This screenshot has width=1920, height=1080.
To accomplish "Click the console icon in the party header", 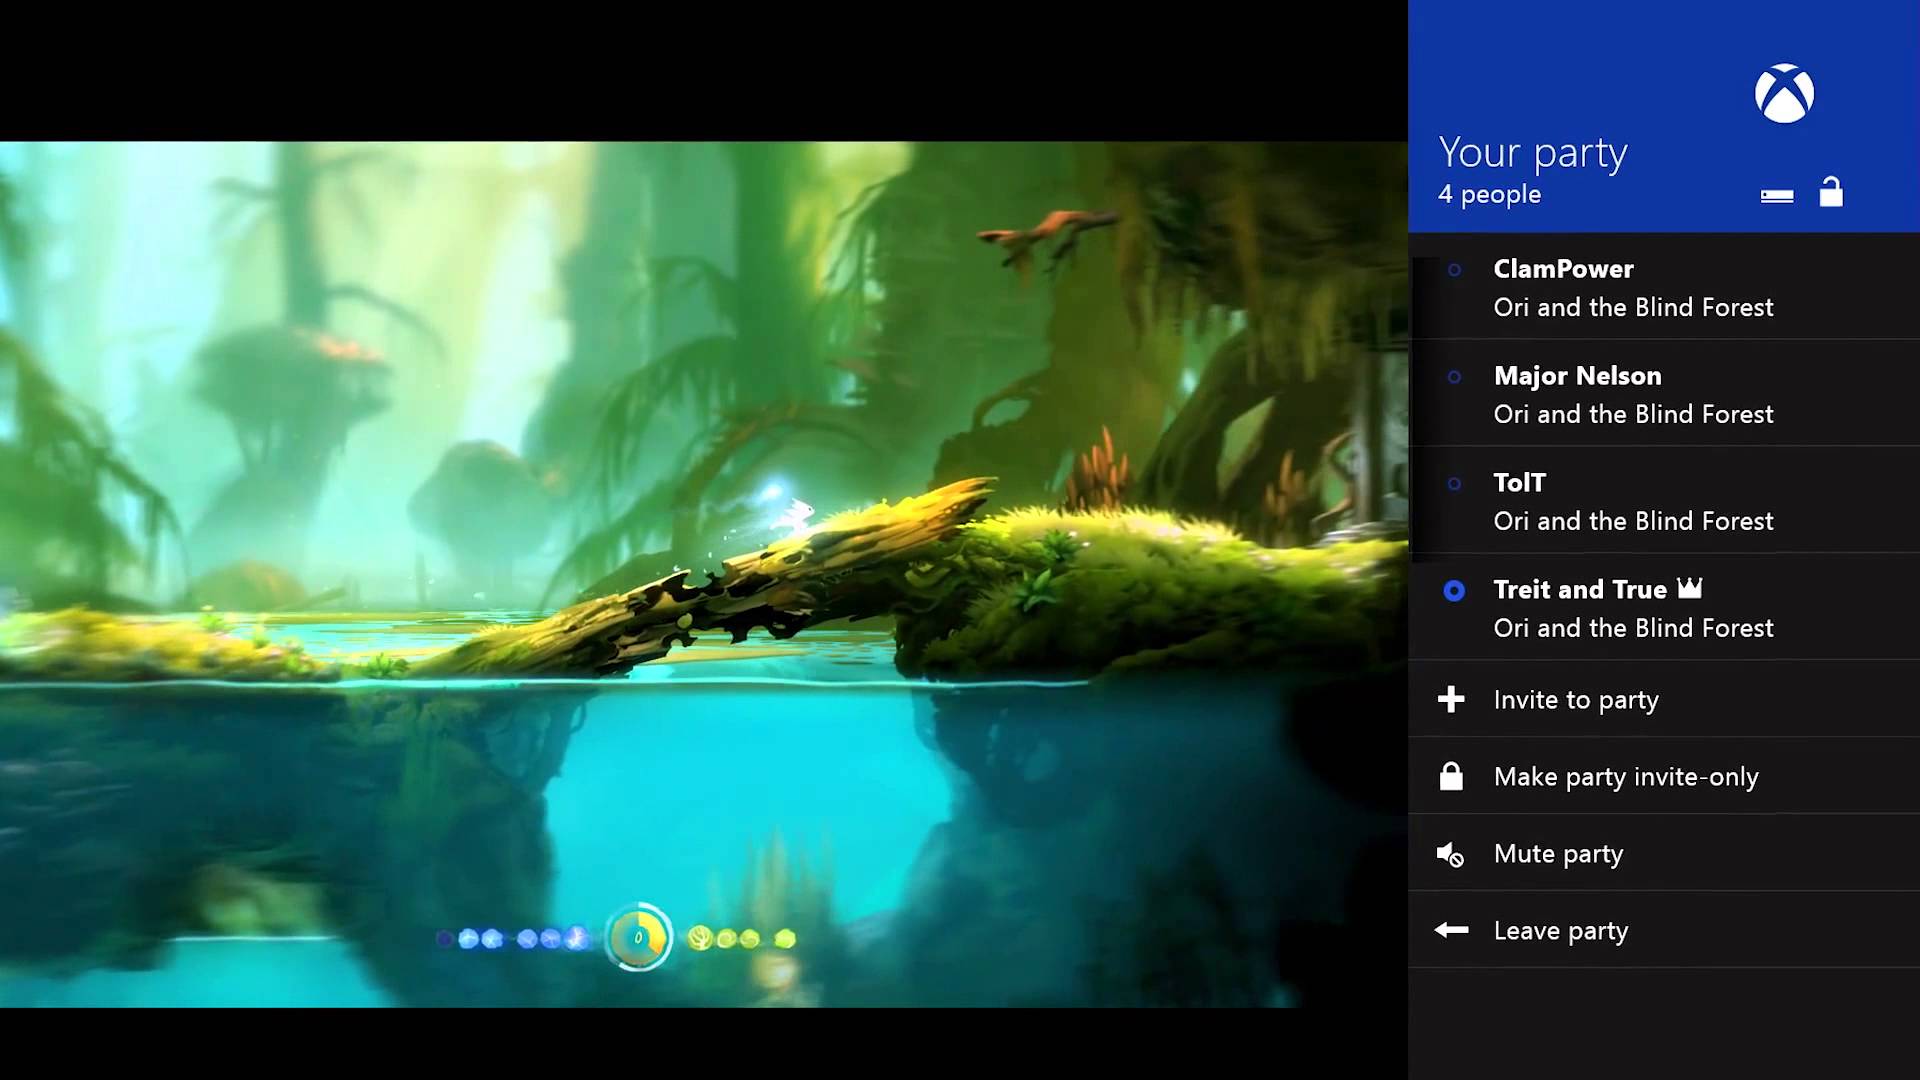I will [1777, 196].
